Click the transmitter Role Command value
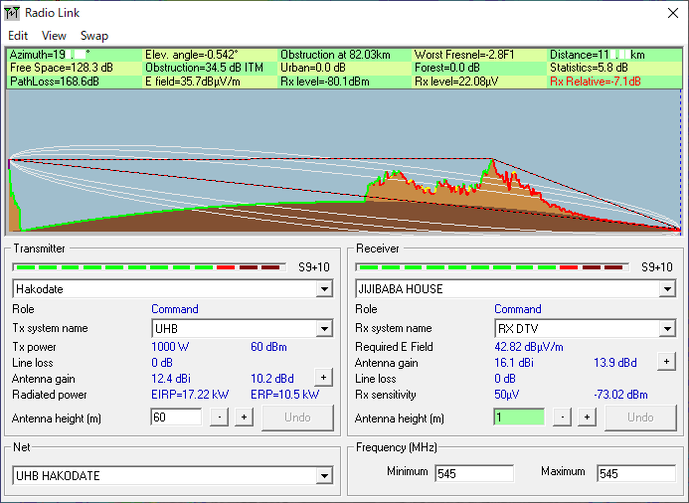 [x=174, y=309]
